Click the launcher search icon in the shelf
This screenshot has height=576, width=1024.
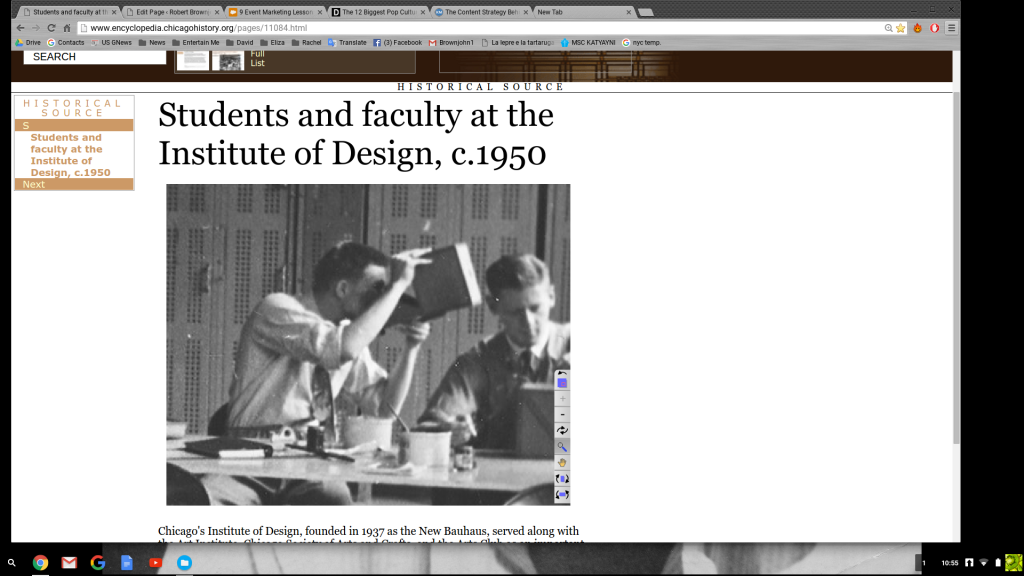click(x=12, y=562)
